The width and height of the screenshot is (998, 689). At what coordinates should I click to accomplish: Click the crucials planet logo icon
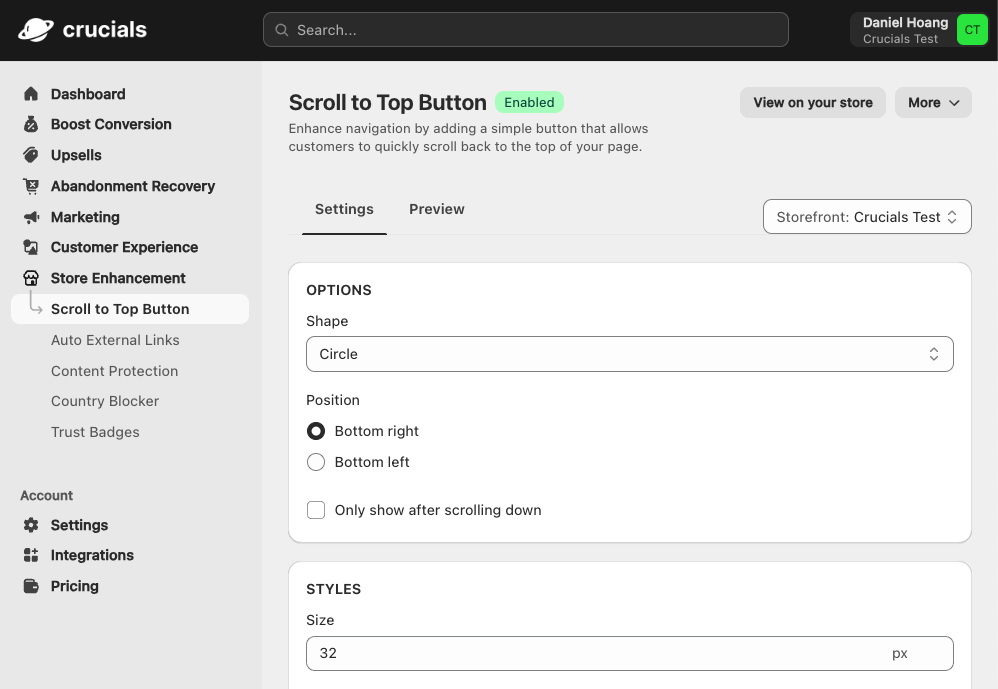pyautogui.click(x=36, y=30)
